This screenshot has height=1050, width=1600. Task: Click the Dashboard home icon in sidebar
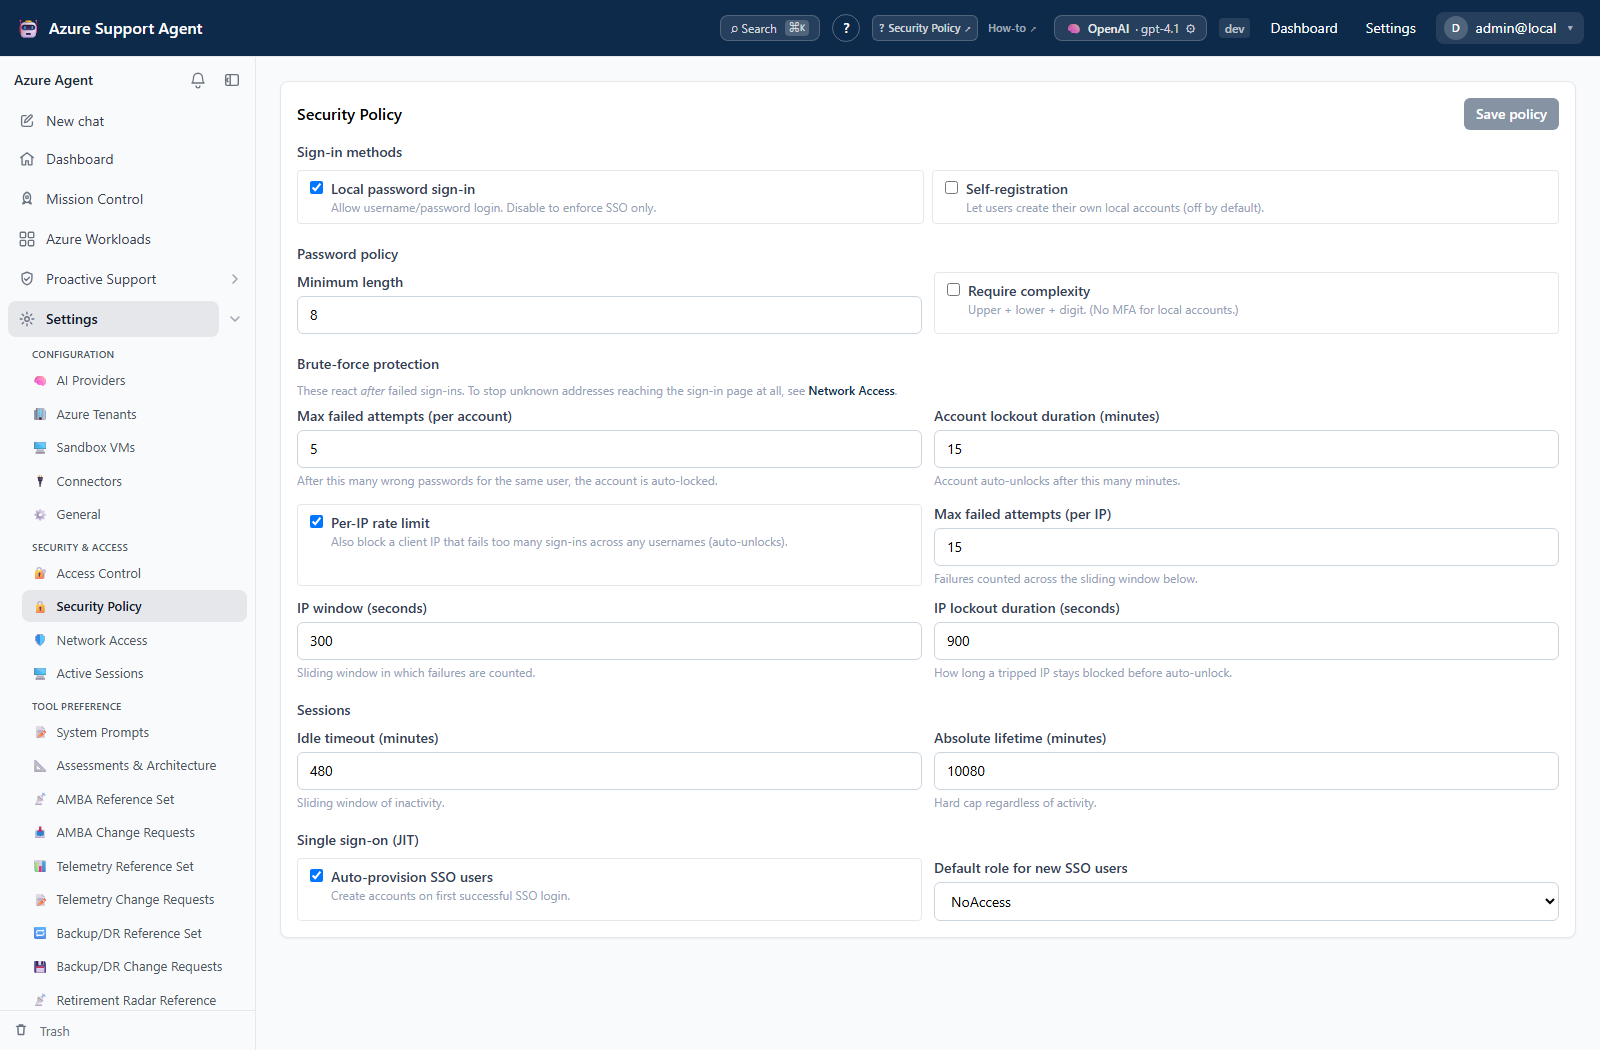(27, 159)
